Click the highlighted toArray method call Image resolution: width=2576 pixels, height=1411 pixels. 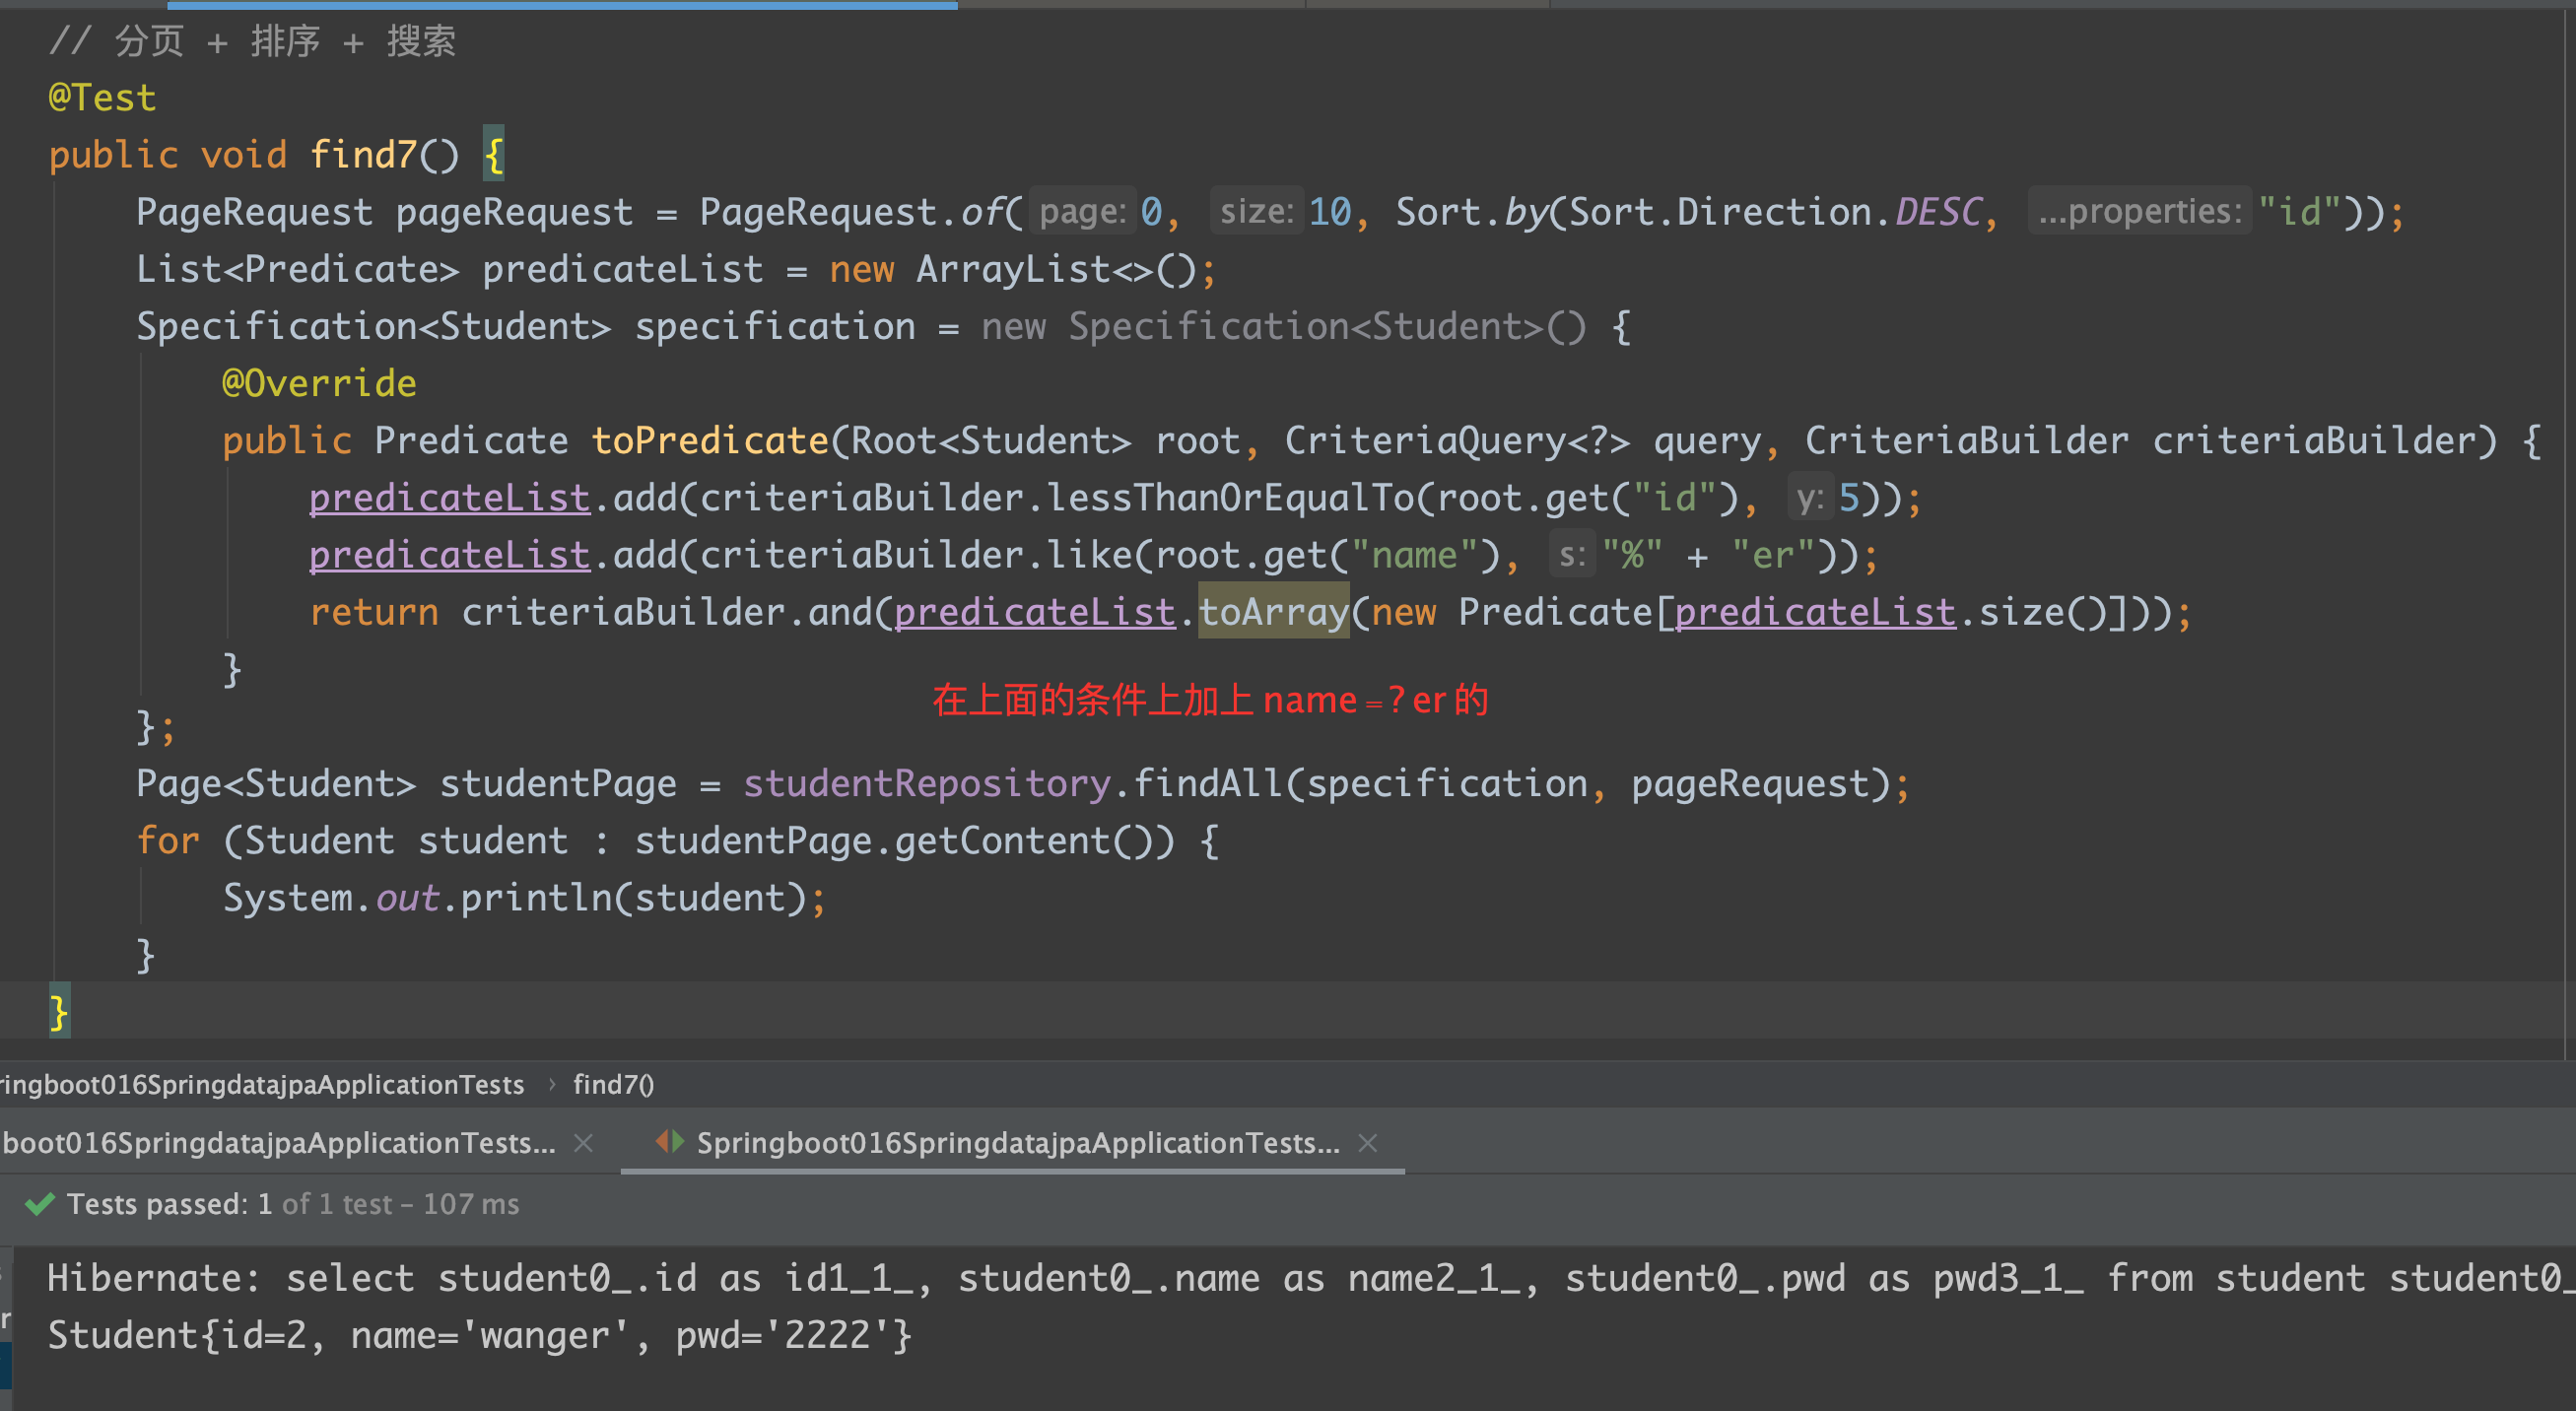[1273, 611]
